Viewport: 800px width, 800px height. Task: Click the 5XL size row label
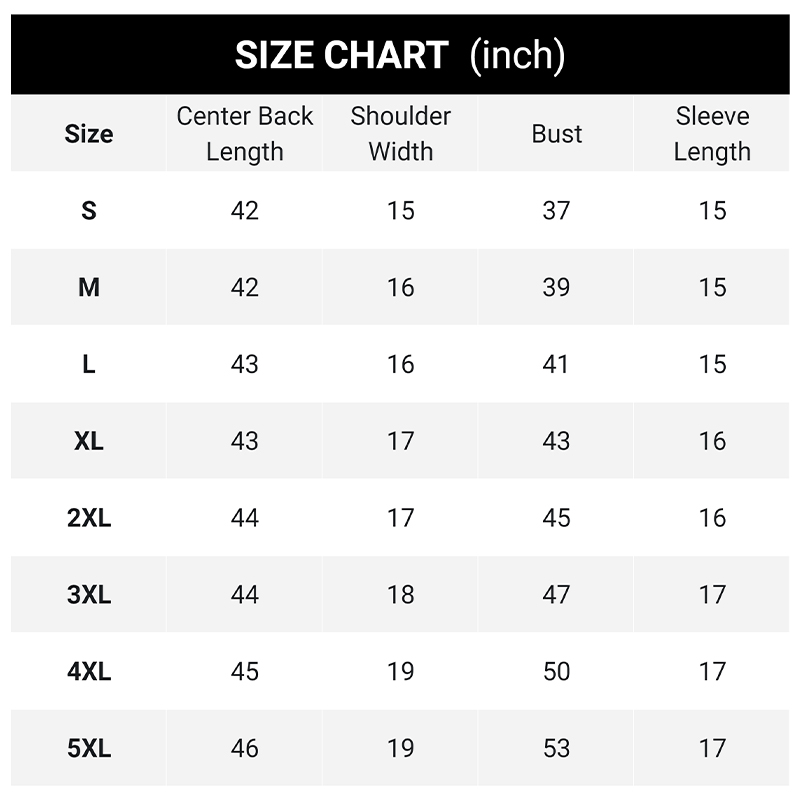pyautogui.click(x=89, y=748)
